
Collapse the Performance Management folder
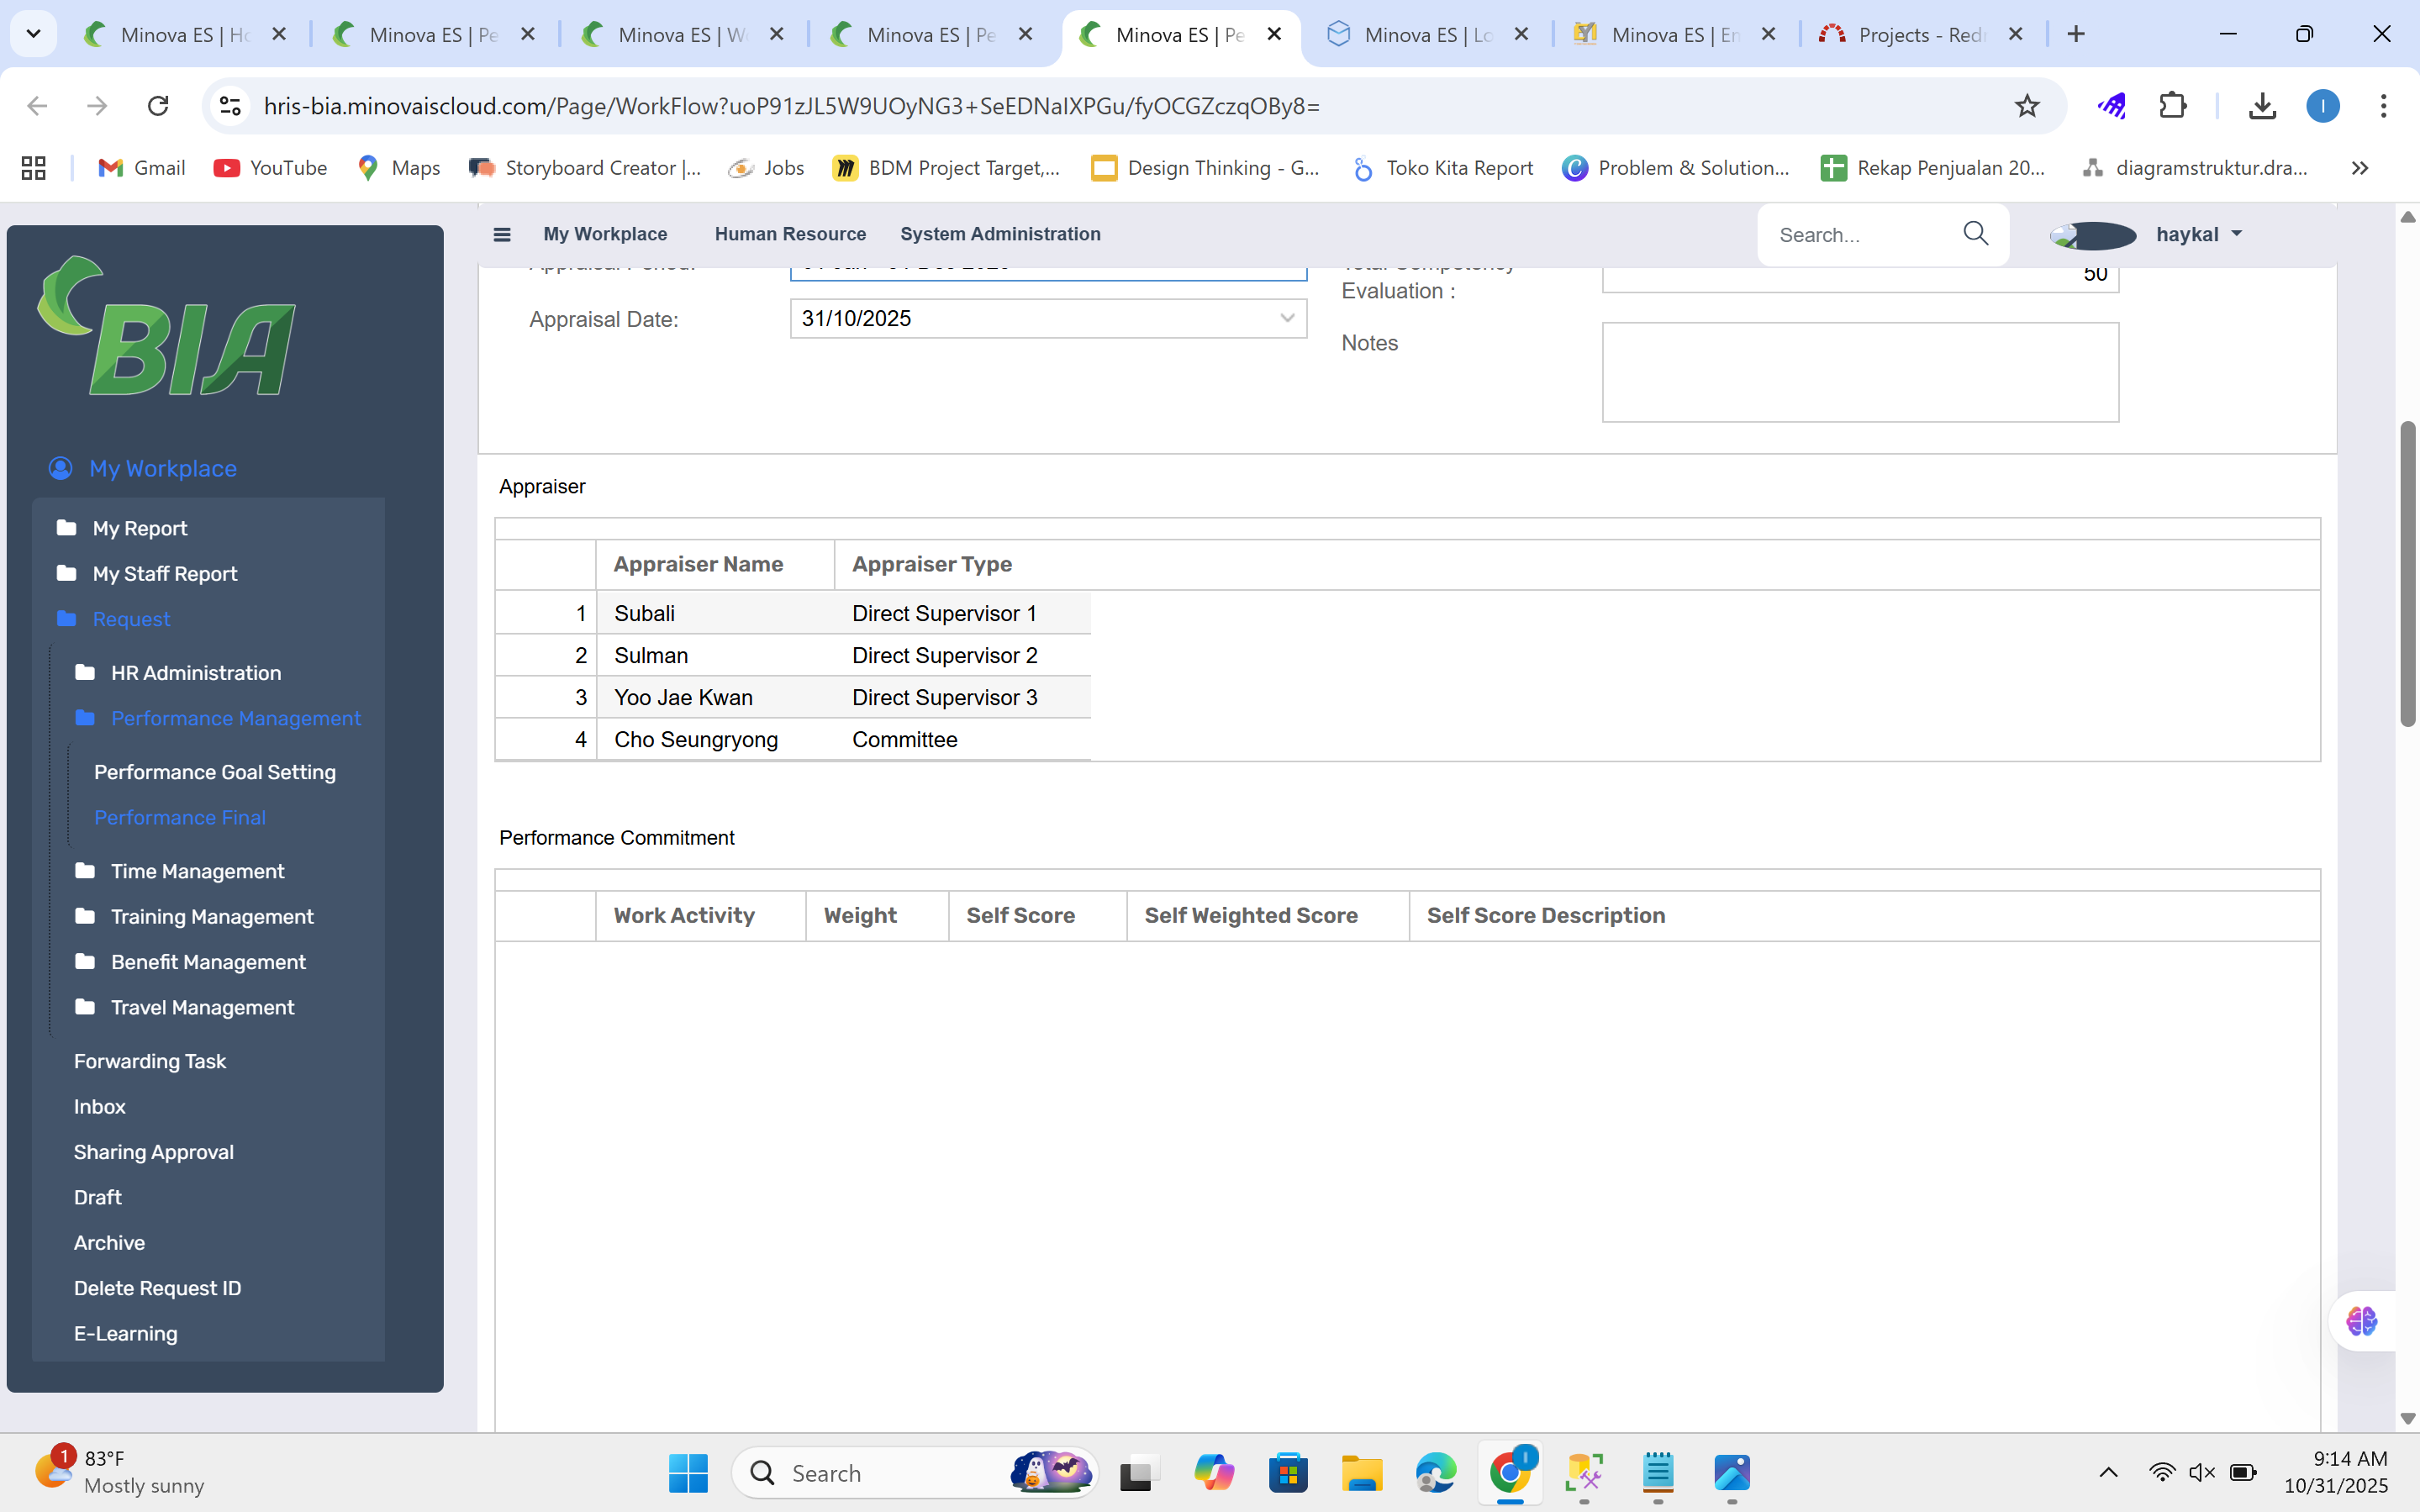tap(235, 718)
